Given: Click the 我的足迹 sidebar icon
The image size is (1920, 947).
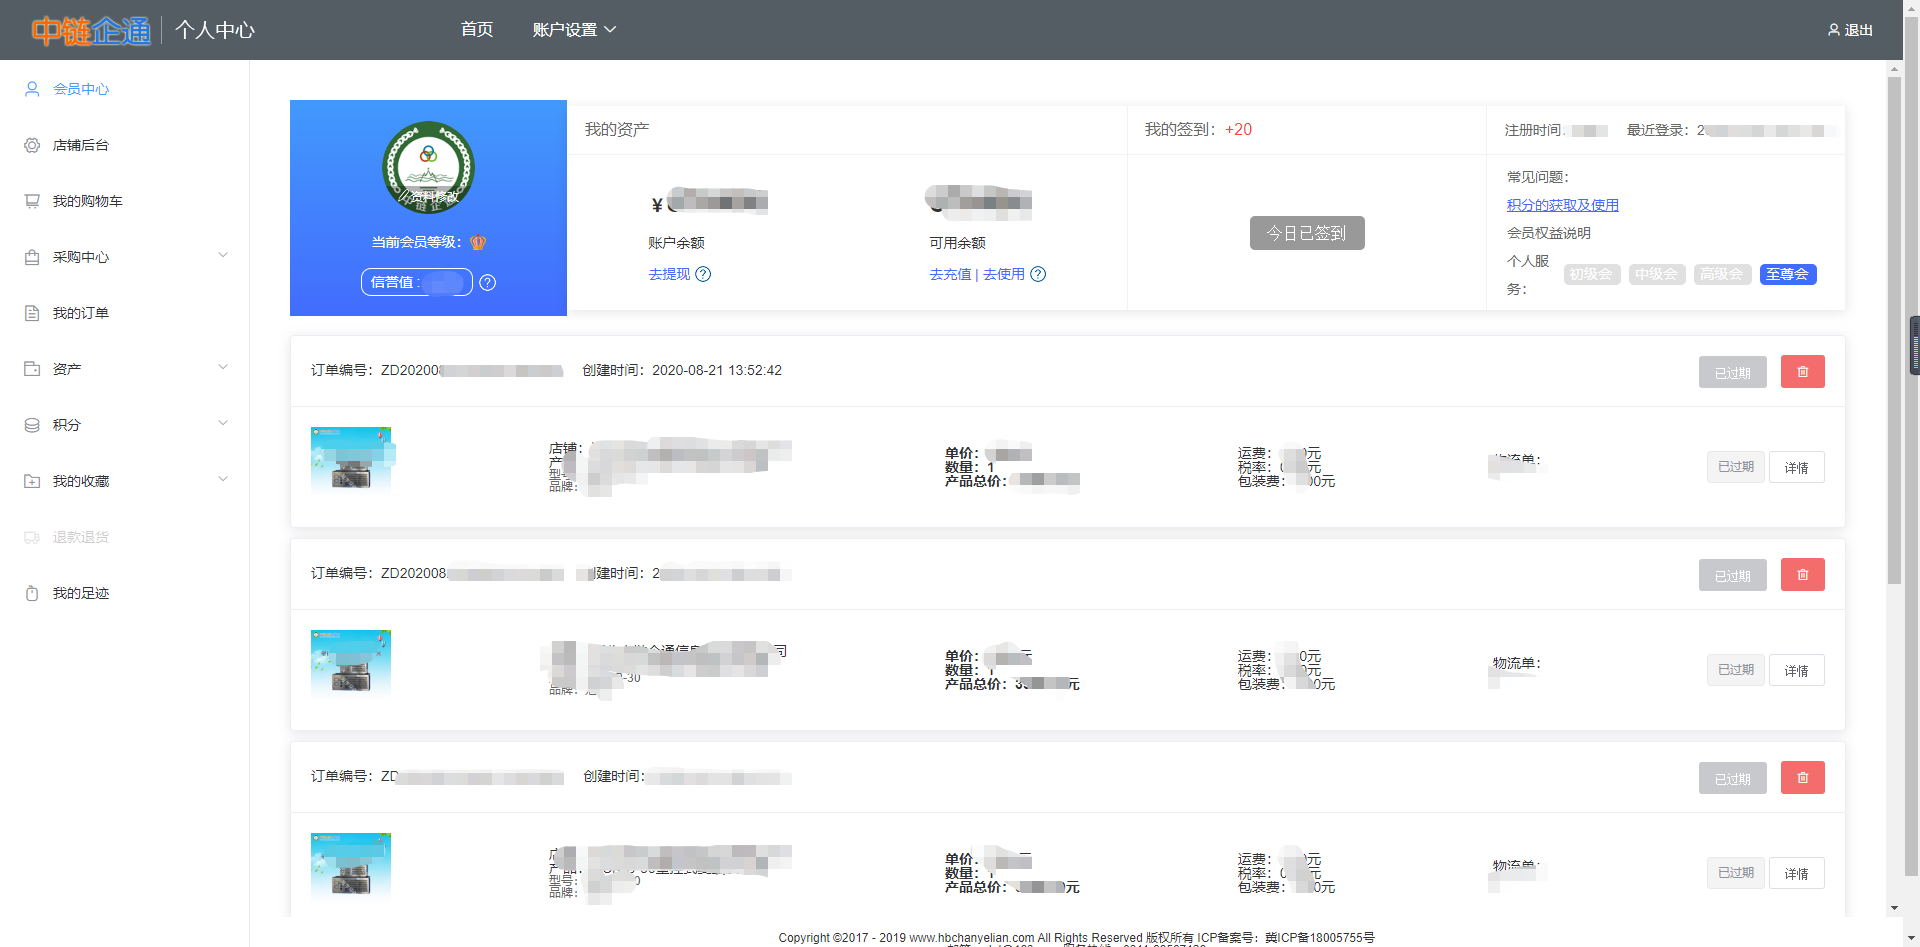Looking at the screenshot, I should (x=32, y=593).
